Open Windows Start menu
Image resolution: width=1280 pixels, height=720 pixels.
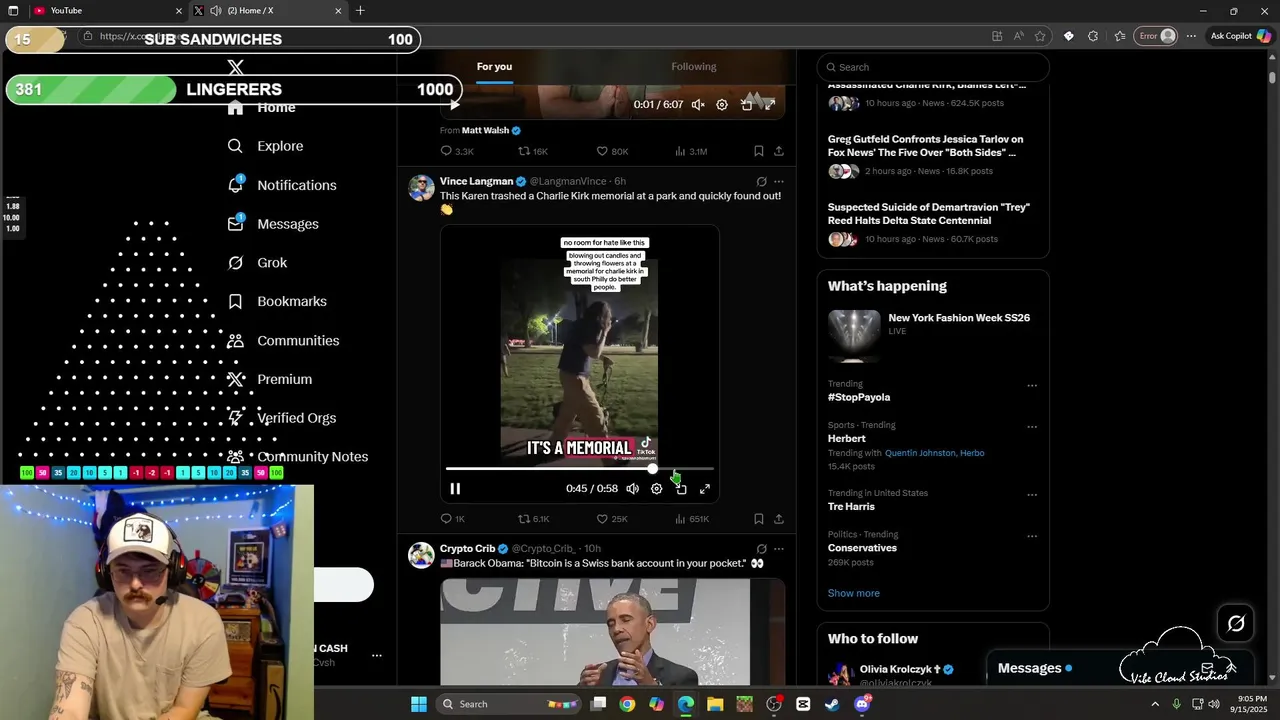click(419, 704)
